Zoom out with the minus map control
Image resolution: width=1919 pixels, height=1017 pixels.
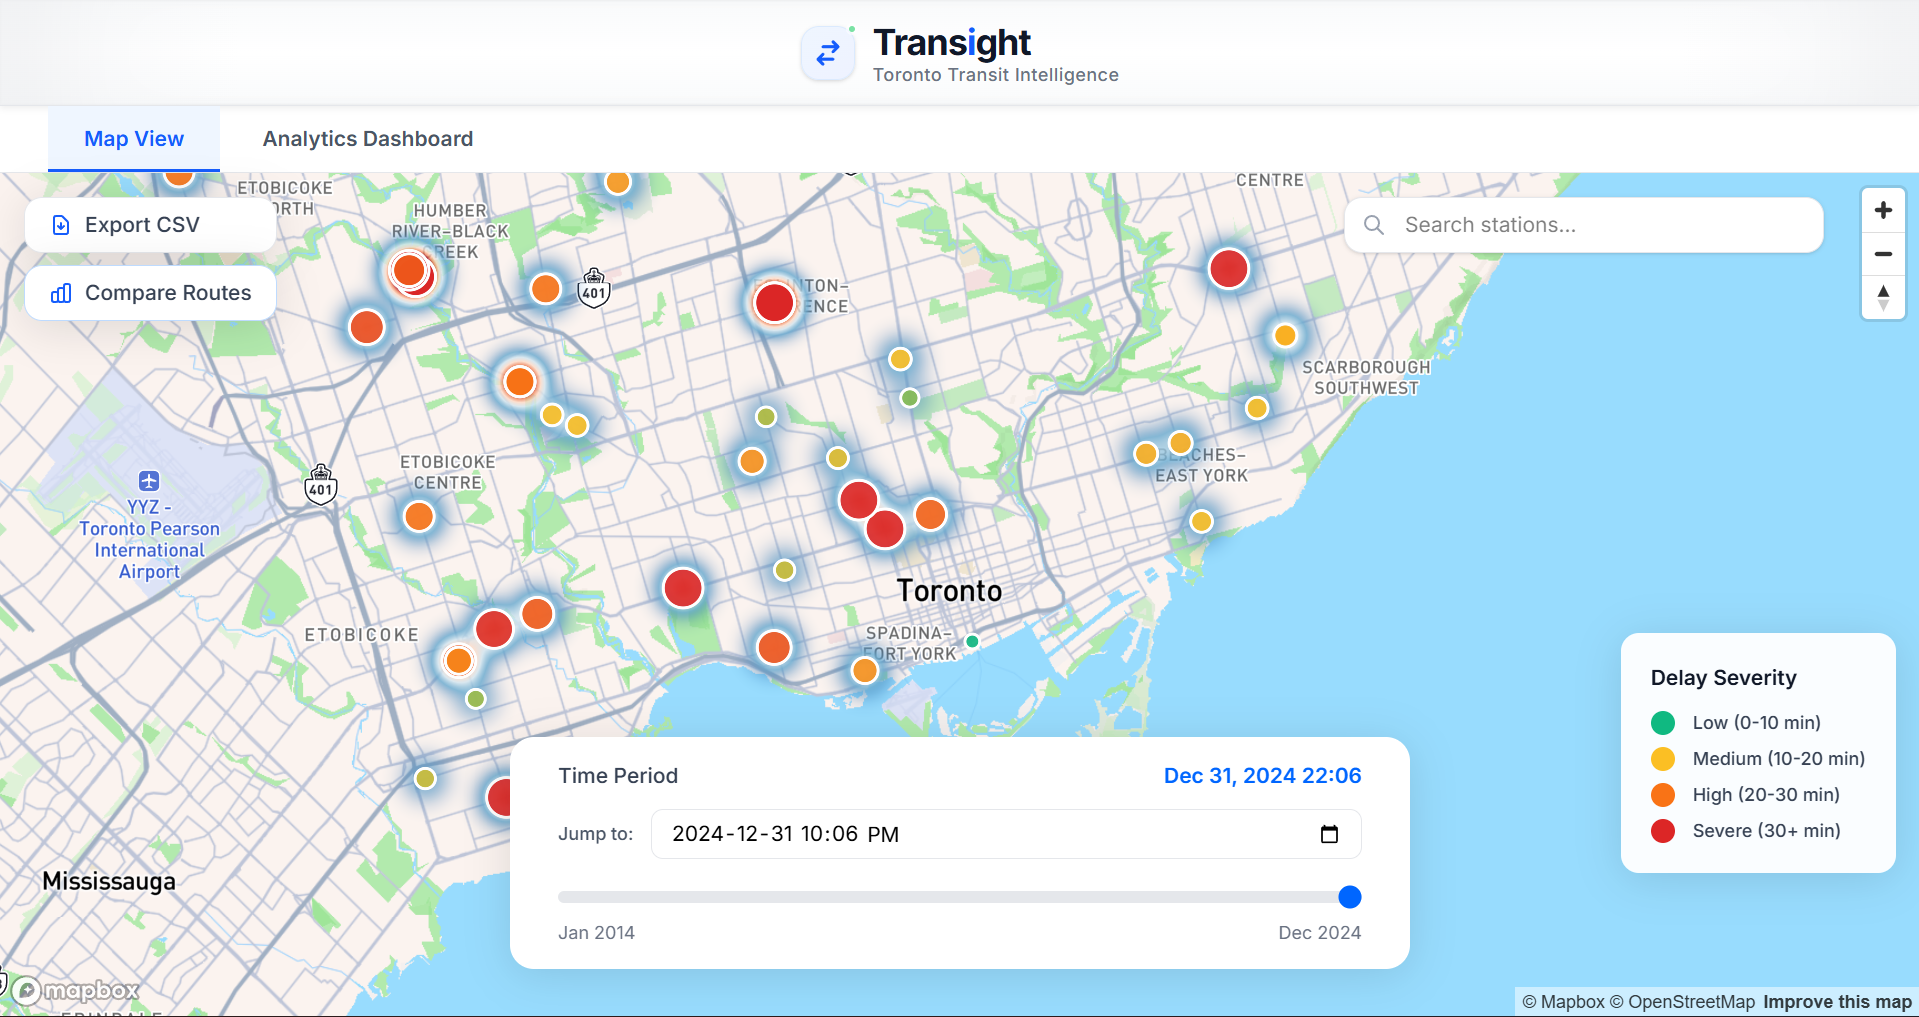(x=1883, y=254)
